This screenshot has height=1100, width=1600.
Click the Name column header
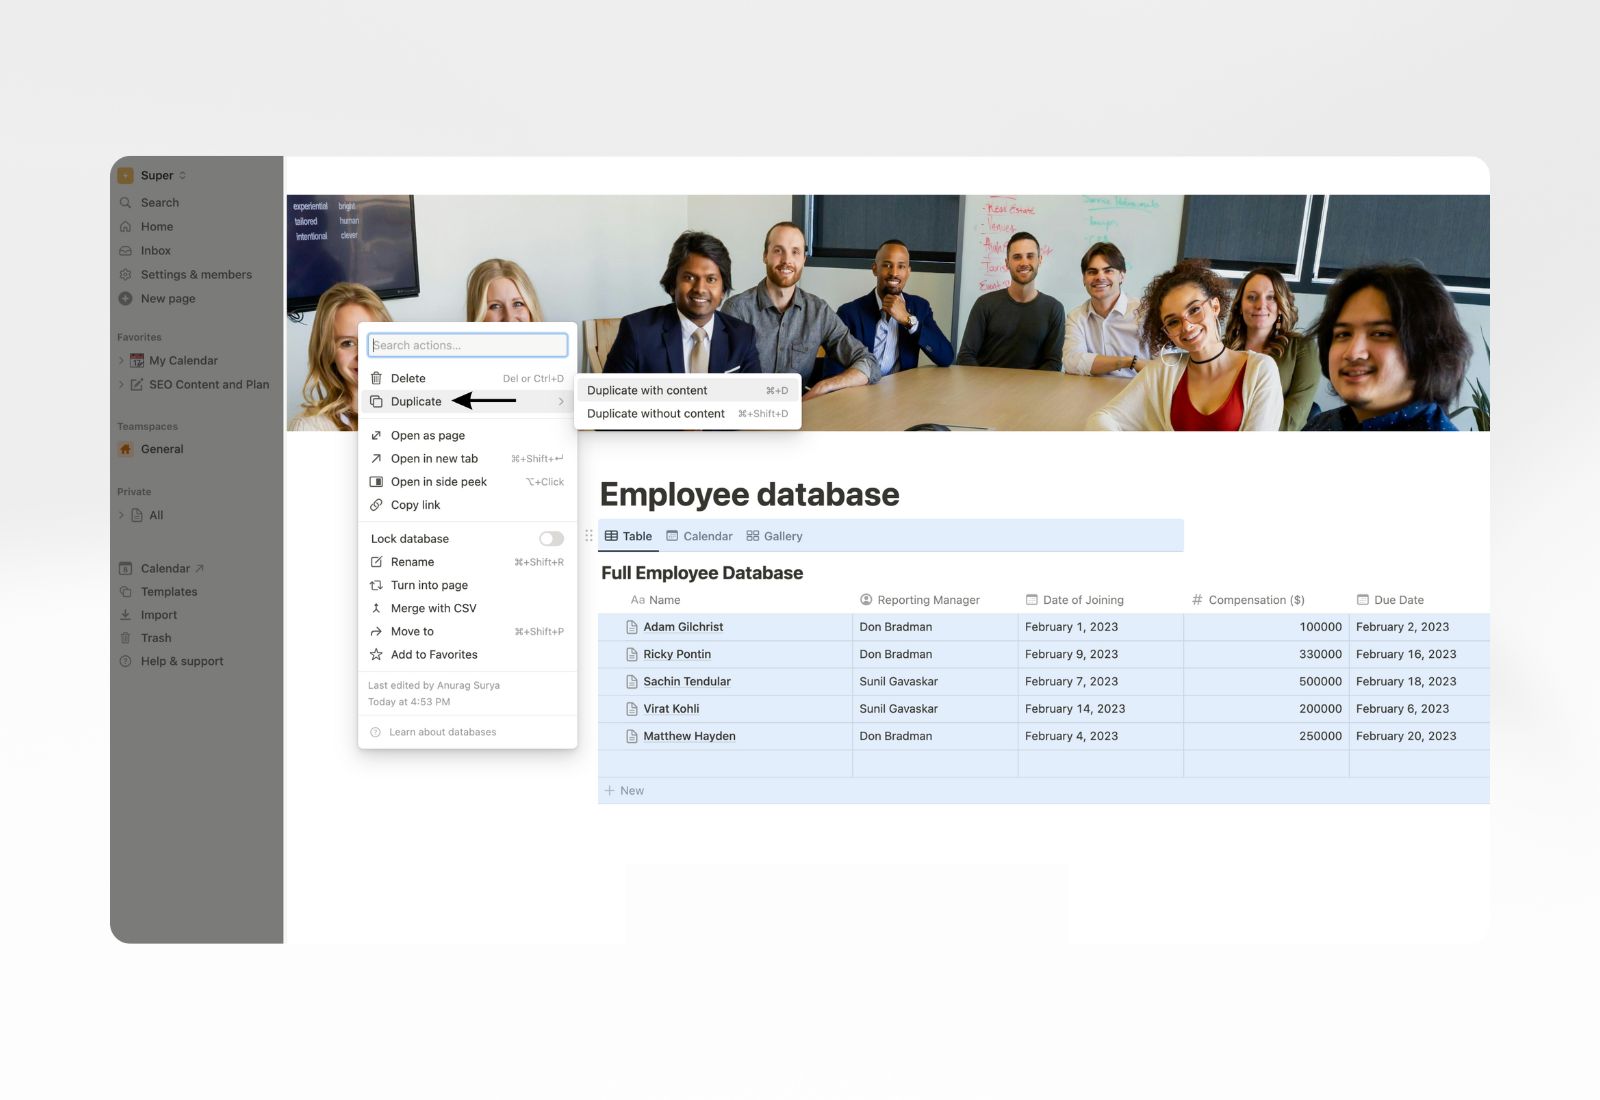point(656,600)
